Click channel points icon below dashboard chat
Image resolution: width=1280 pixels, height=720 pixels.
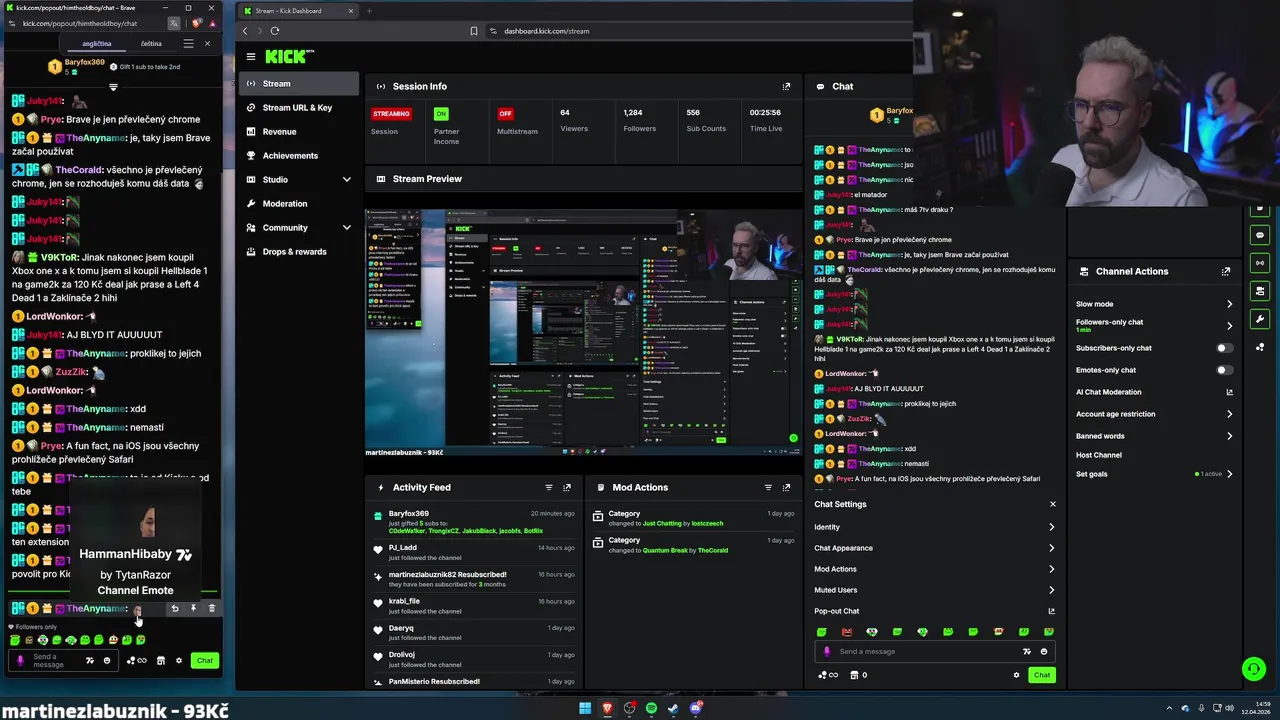[828, 675]
